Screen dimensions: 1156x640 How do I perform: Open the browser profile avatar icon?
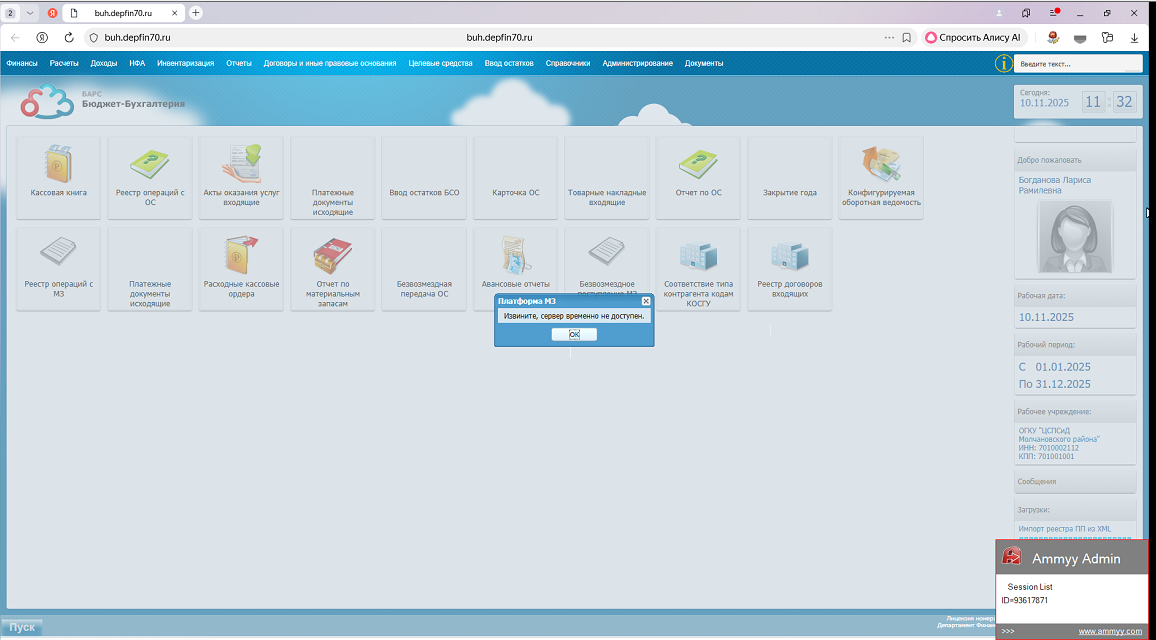pyautogui.click(x=999, y=13)
